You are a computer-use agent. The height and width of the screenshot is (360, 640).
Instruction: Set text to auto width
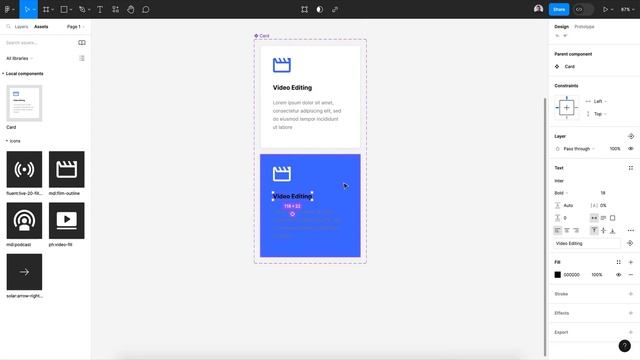[x=594, y=218]
